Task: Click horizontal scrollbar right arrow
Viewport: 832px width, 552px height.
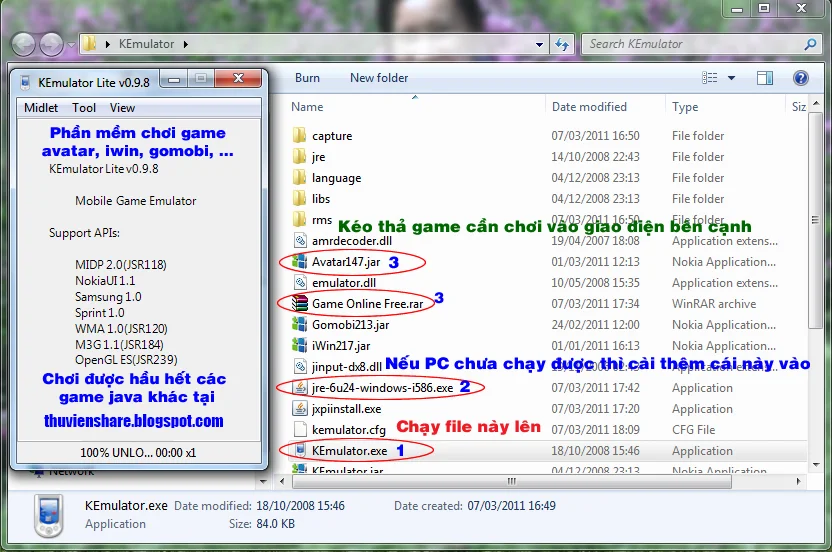Action: (x=799, y=481)
